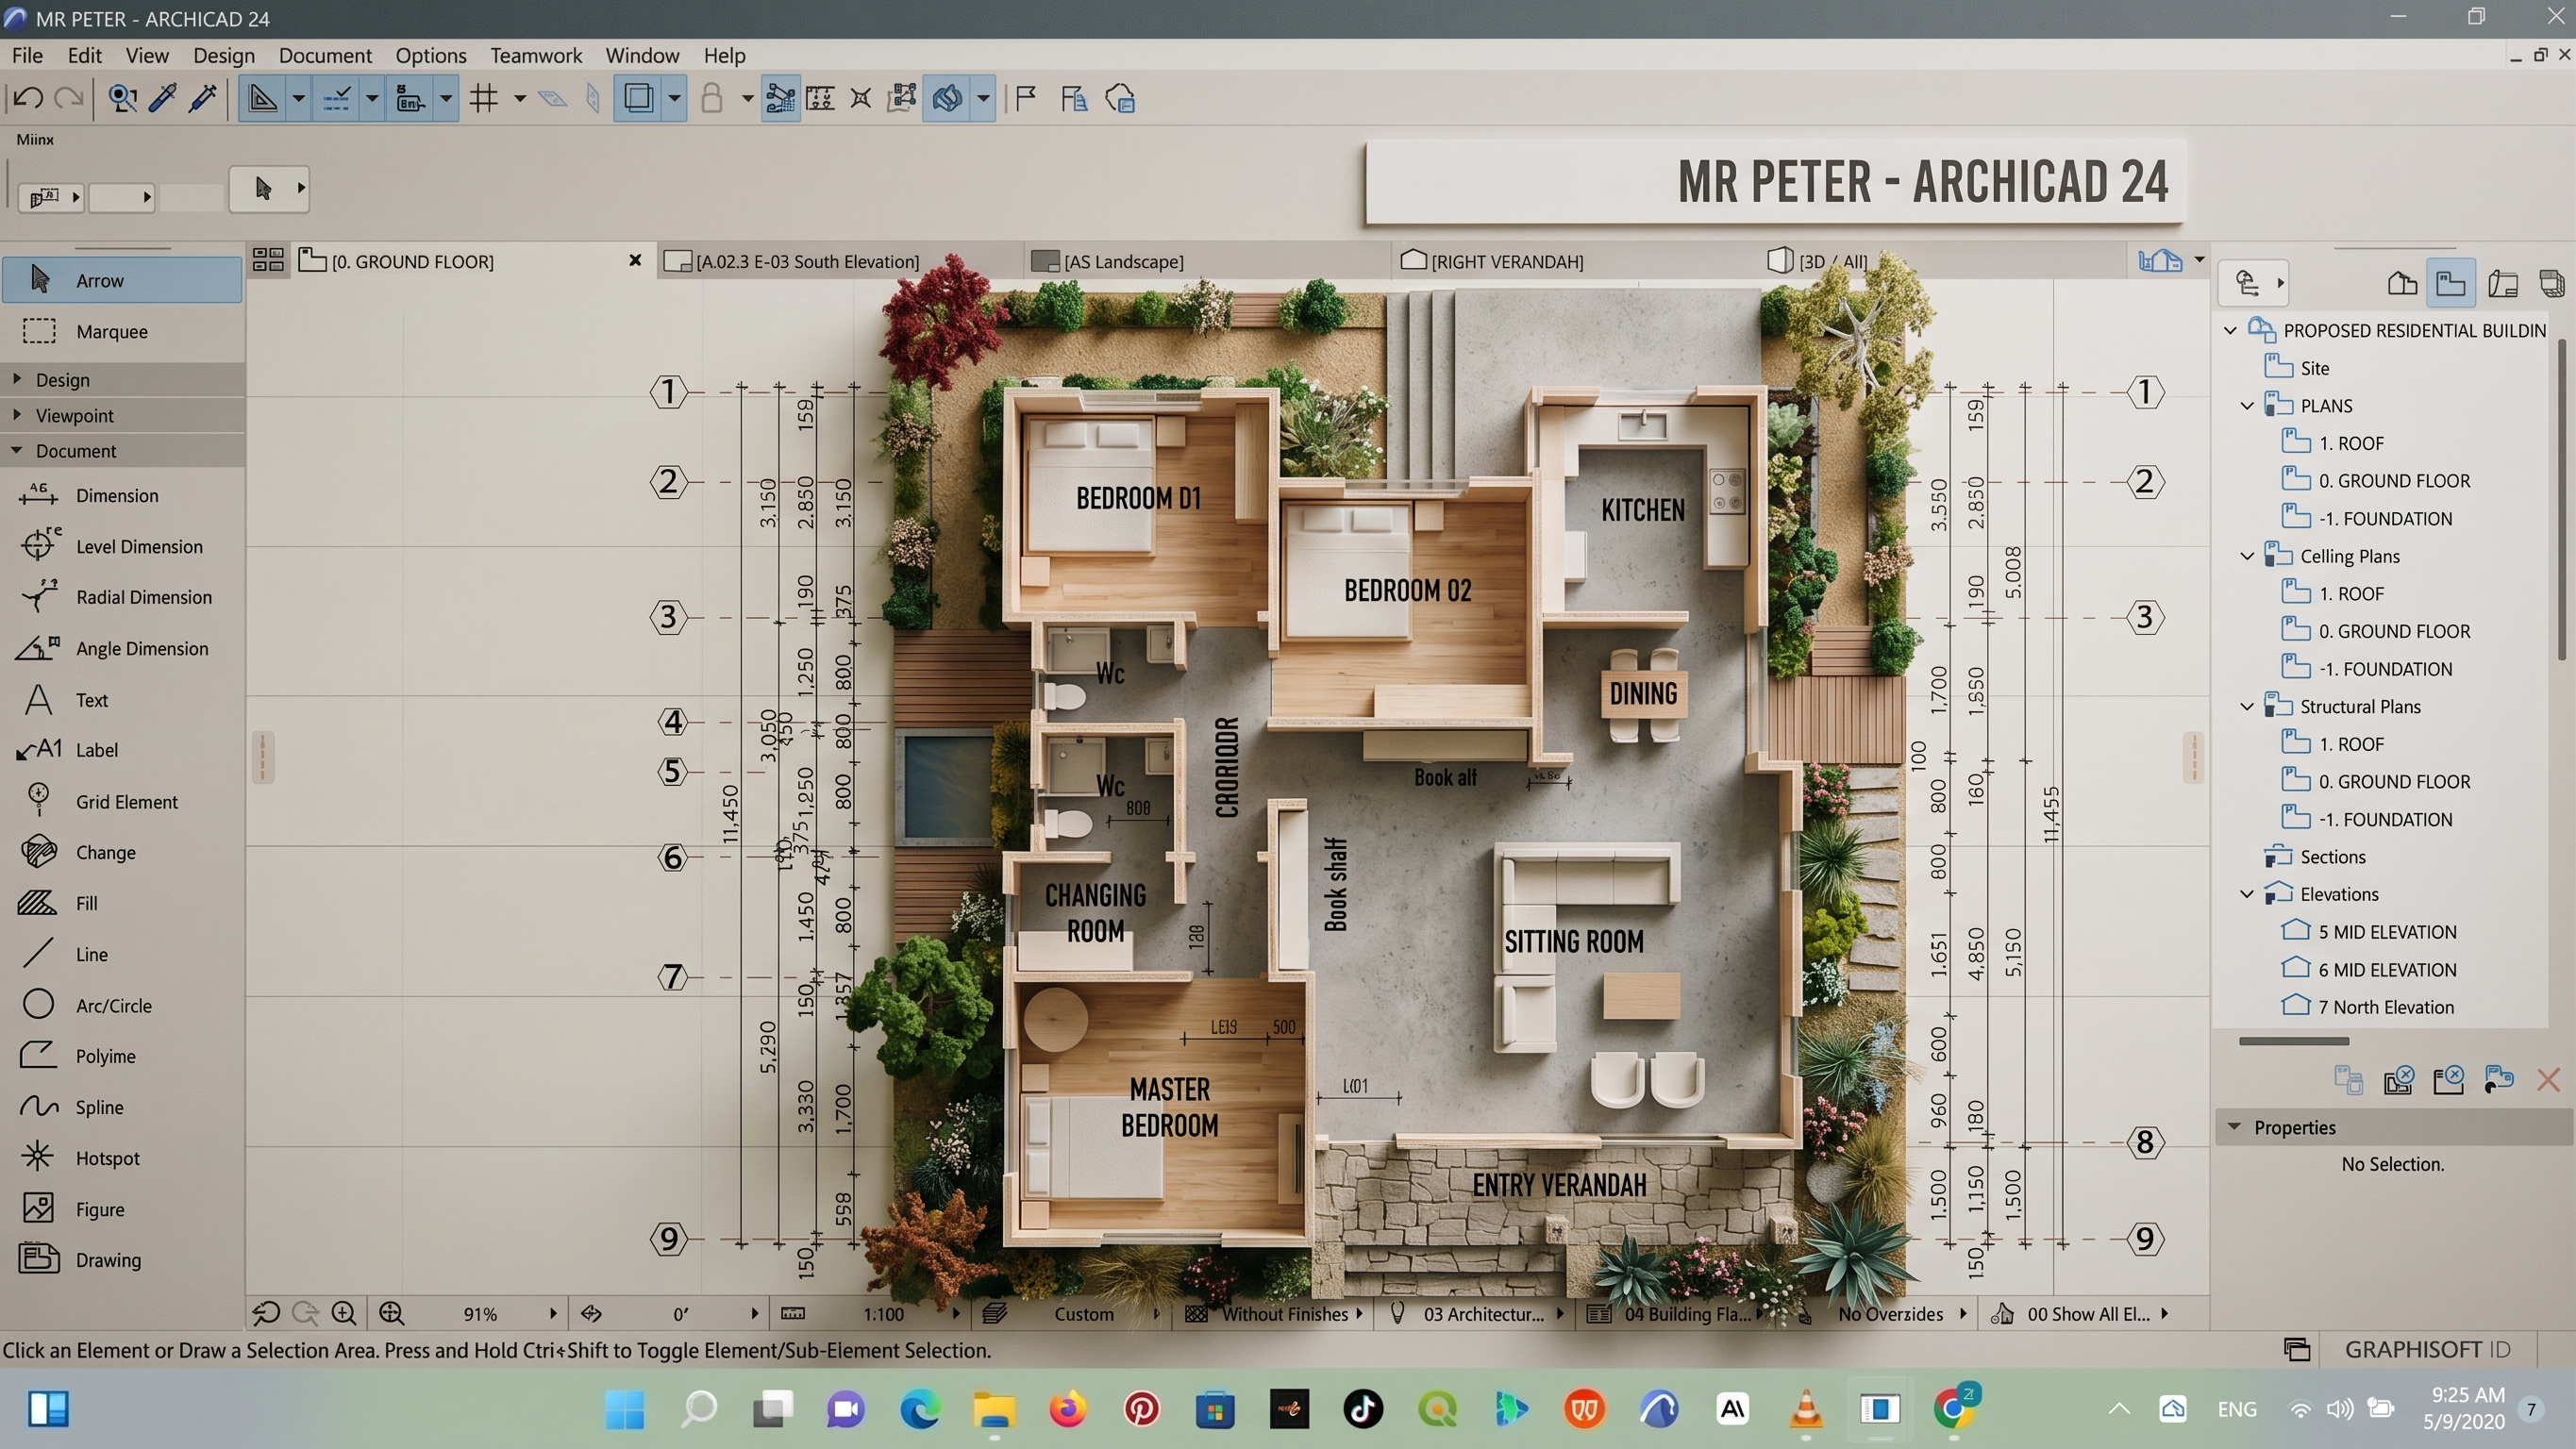
Task: Select the Arrow tool
Action: pyautogui.click(x=122, y=280)
